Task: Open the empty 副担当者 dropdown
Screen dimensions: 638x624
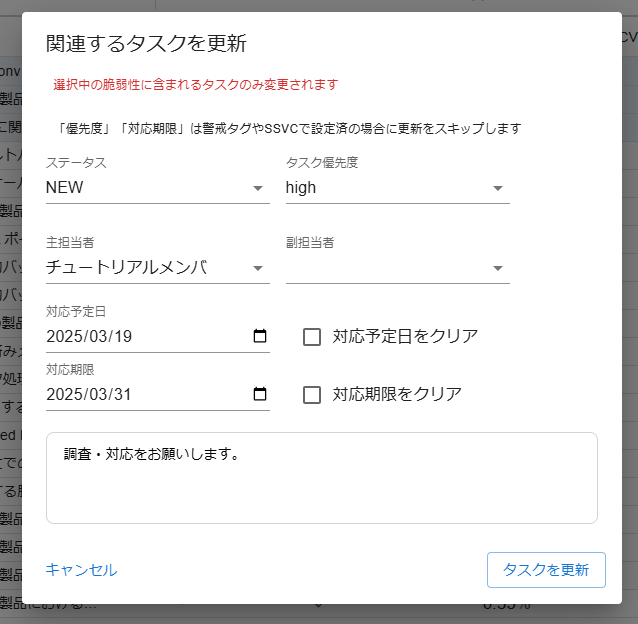Action: click(398, 268)
